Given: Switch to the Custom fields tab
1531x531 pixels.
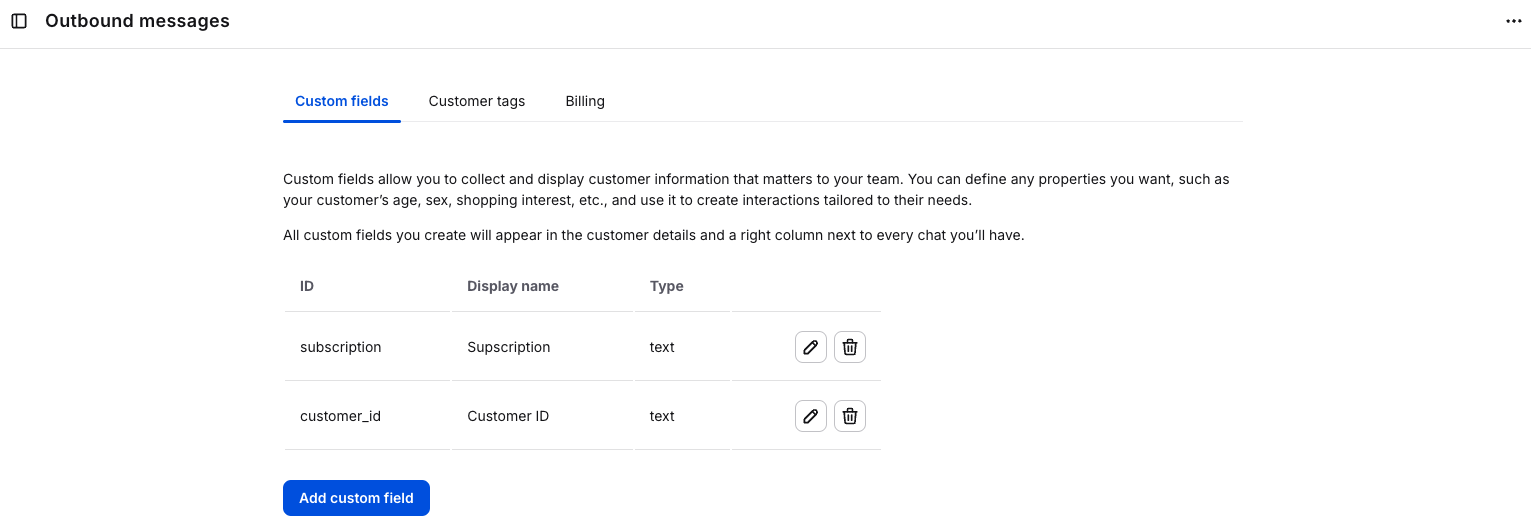Looking at the screenshot, I should (342, 101).
